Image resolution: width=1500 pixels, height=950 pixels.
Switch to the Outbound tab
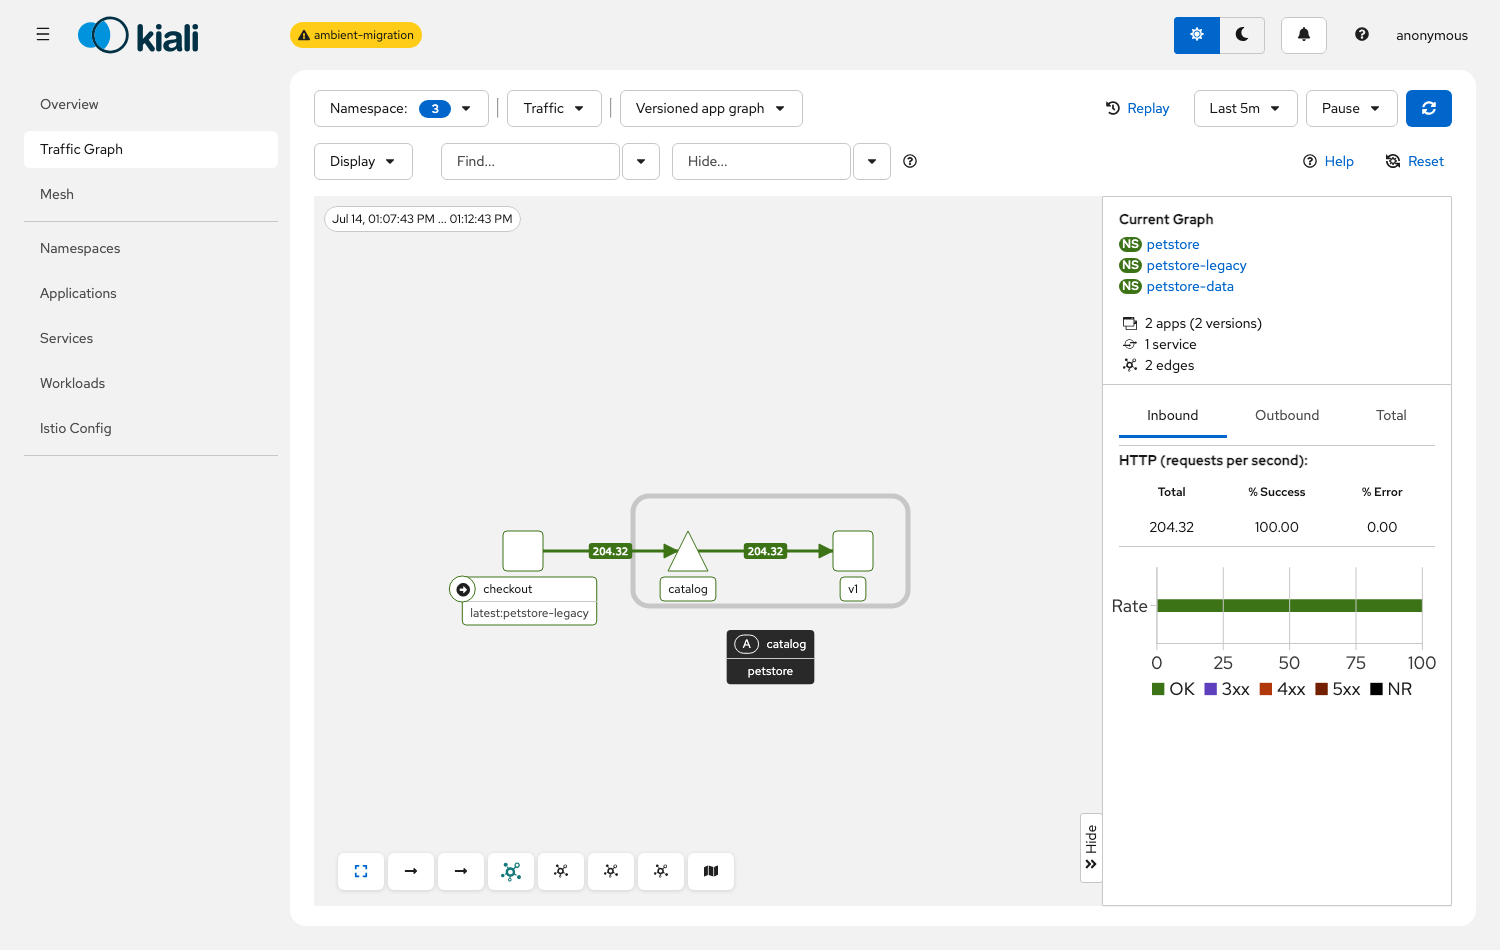(x=1287, y=415)
